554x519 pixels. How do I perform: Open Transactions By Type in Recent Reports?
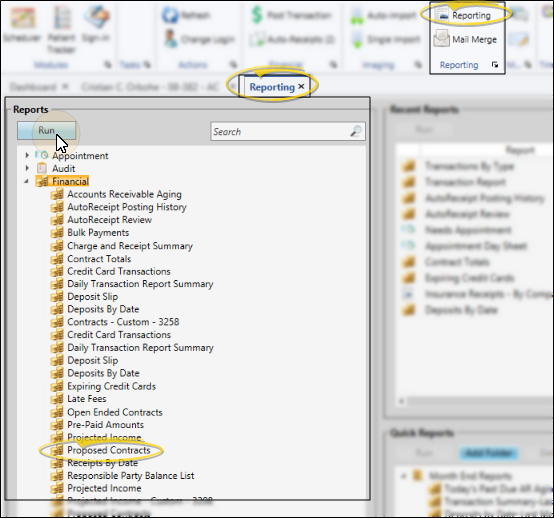[x=470, y=166]
